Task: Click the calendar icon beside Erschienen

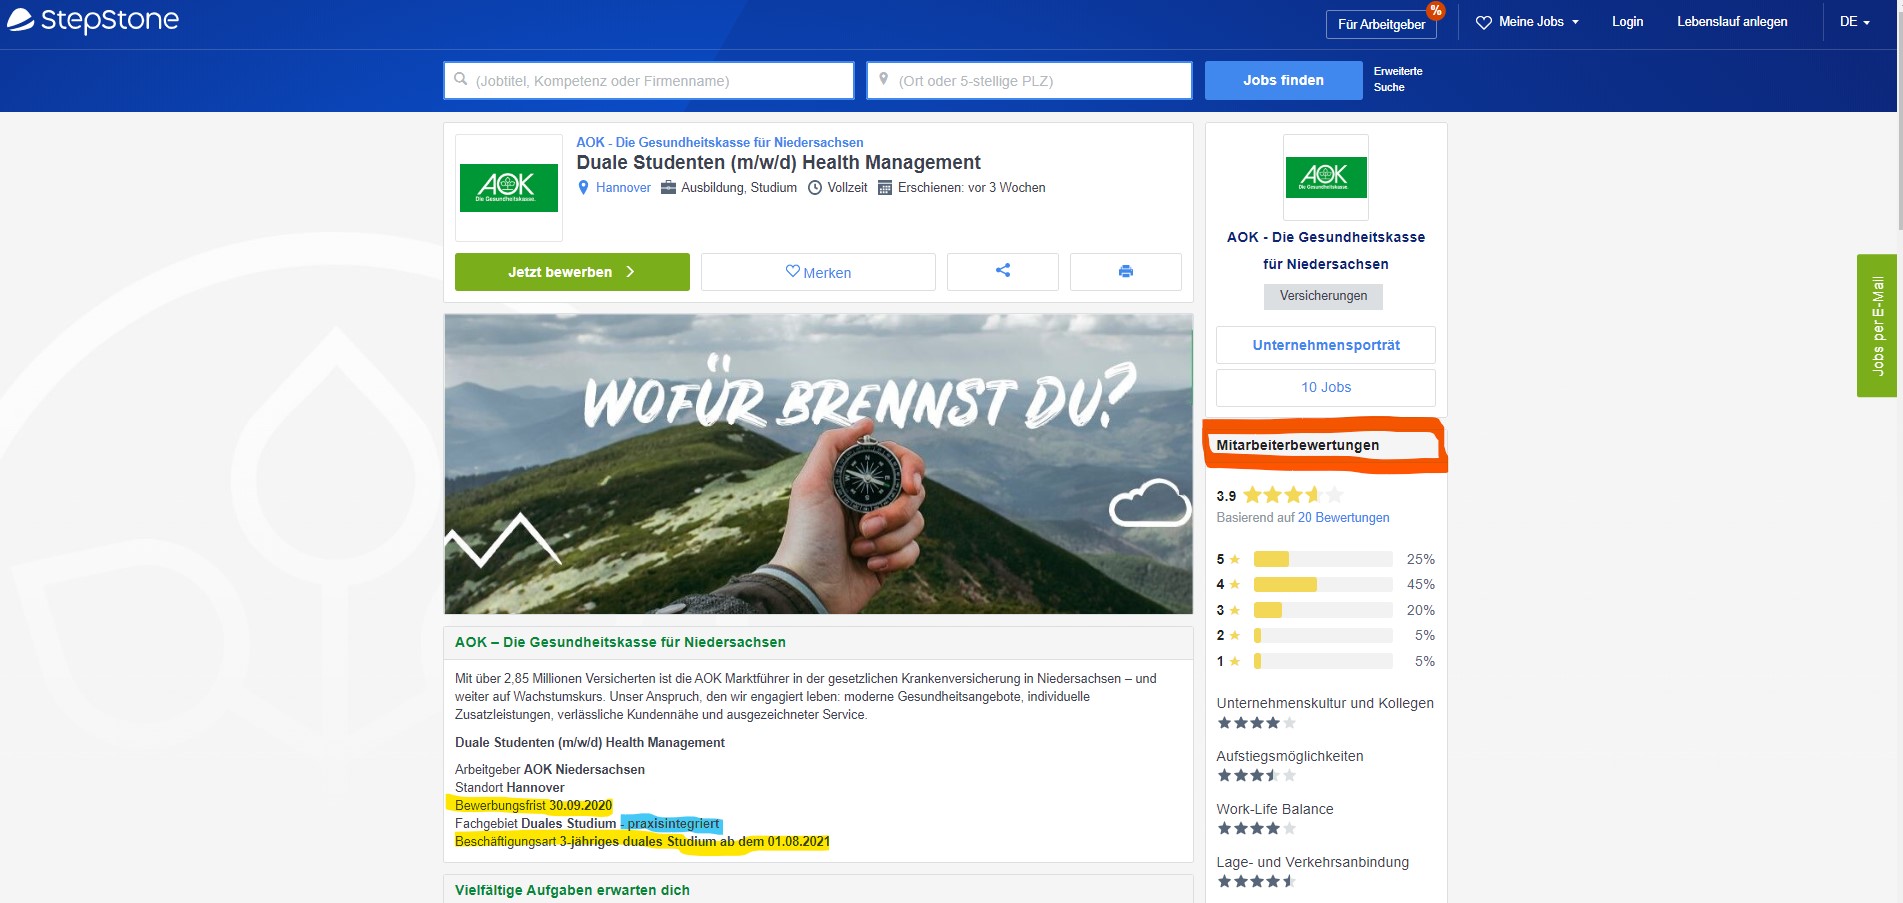Action: 885,188
